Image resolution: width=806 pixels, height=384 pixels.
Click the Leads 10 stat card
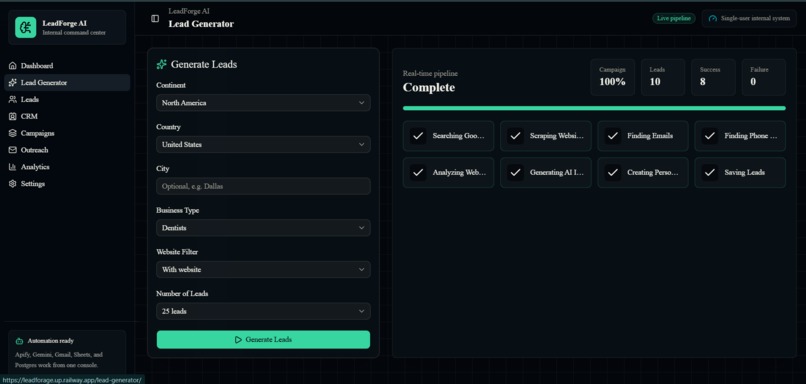663,77
